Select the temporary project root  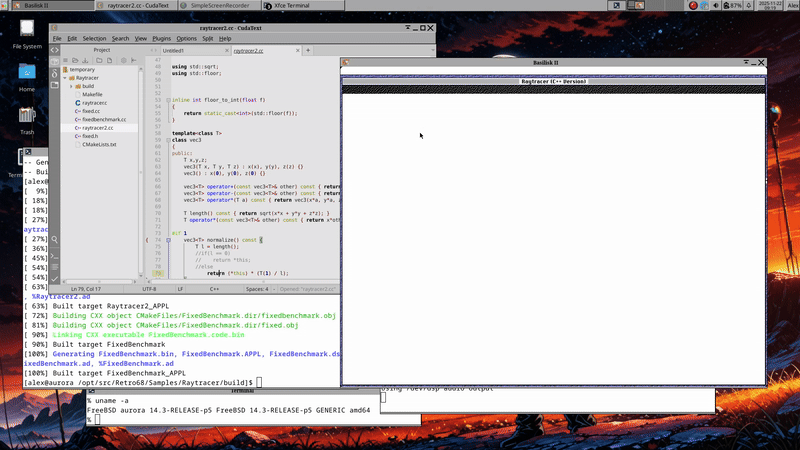(x=82, y=69)
